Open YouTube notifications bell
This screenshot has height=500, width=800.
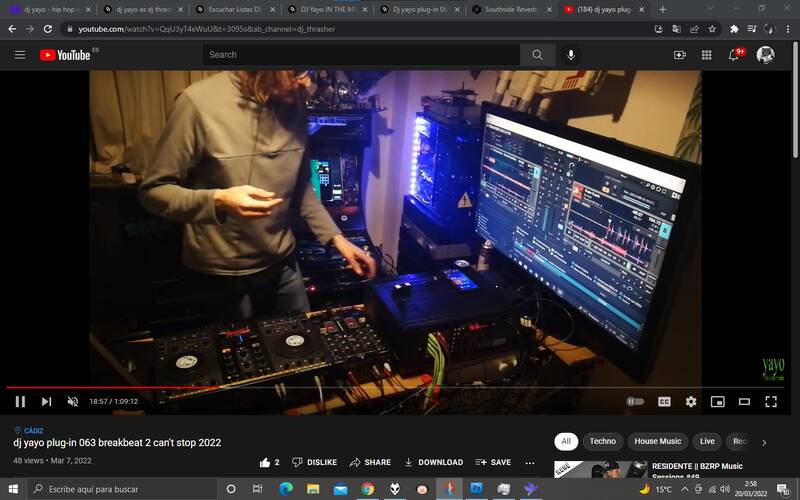tap(733, 55)
